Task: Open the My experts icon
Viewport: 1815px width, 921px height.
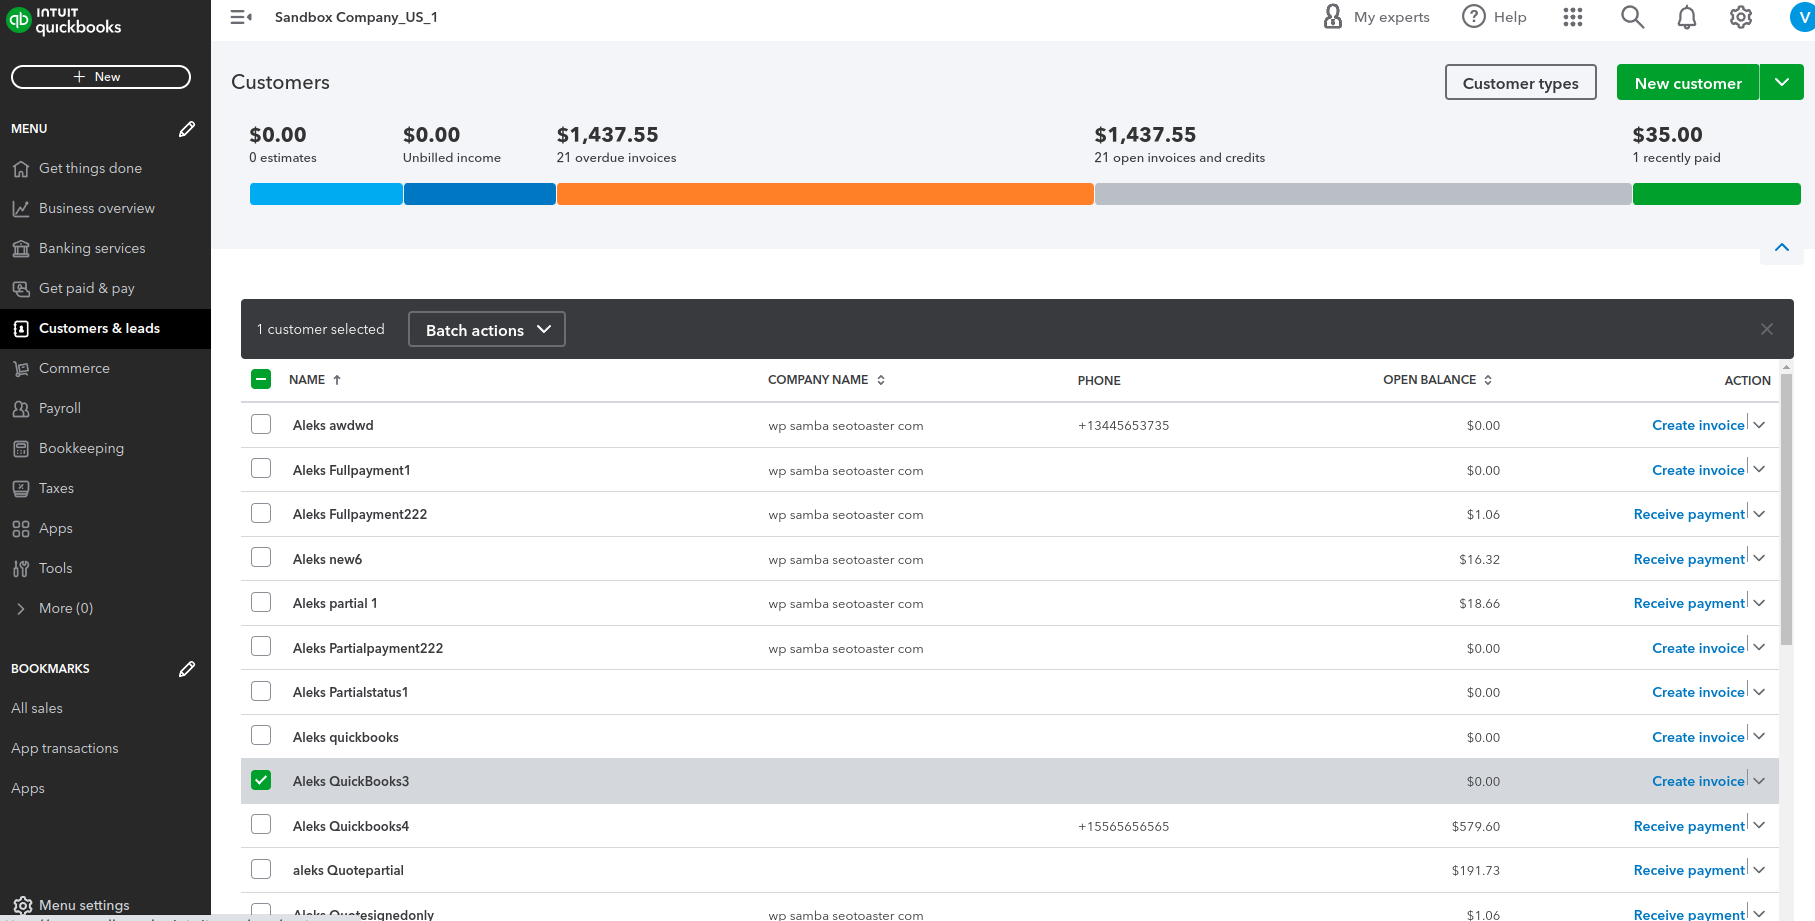Action: point(1333,16)
